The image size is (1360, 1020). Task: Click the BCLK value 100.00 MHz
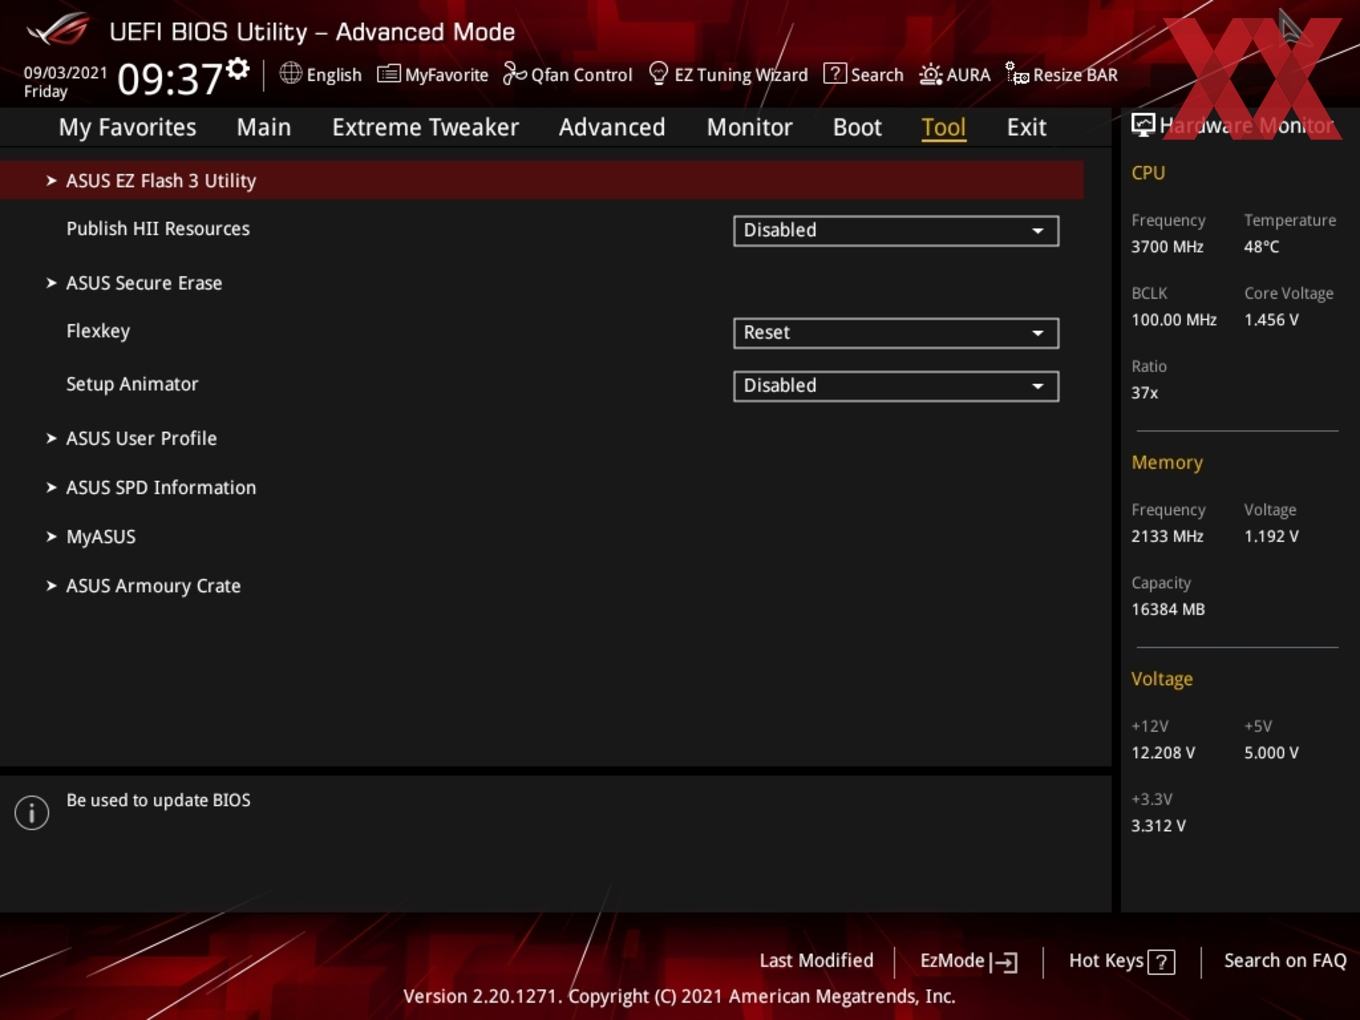click(x=1174, y=320)
